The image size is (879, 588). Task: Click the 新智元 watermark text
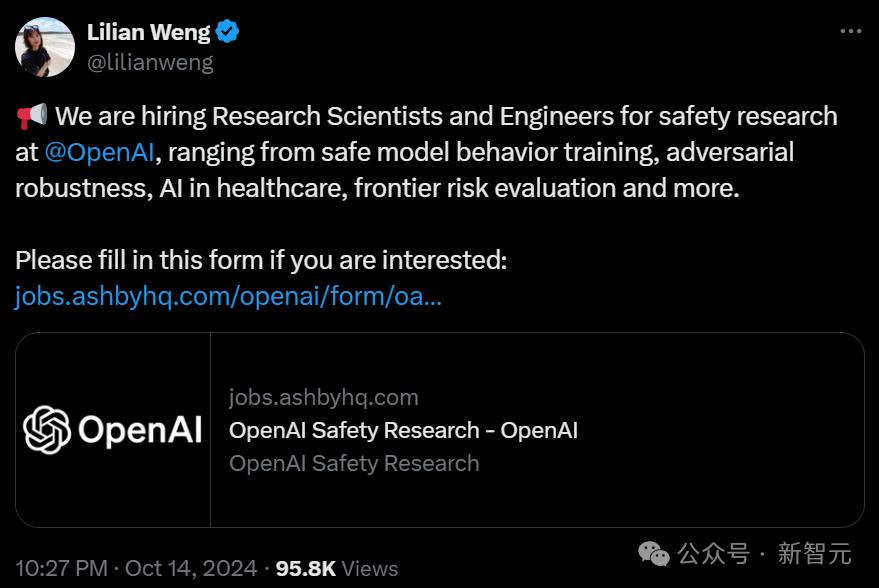[814, 553]
